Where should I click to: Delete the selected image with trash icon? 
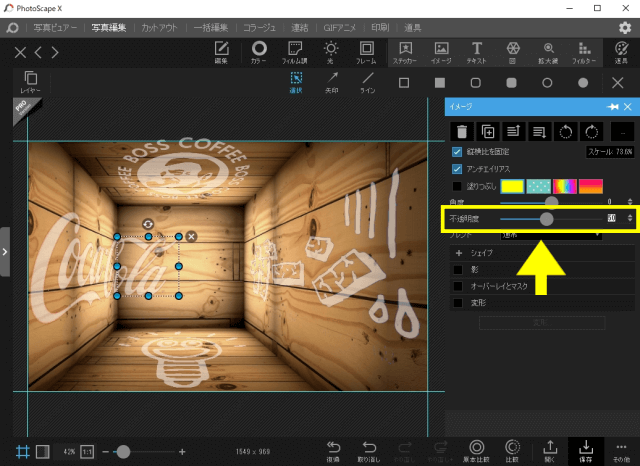tap(462, 131)
